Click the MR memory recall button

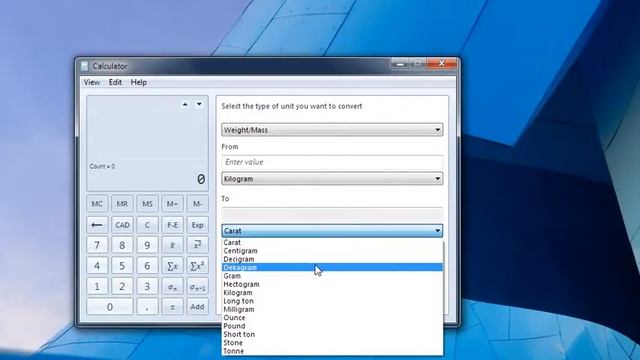point(122,204)
